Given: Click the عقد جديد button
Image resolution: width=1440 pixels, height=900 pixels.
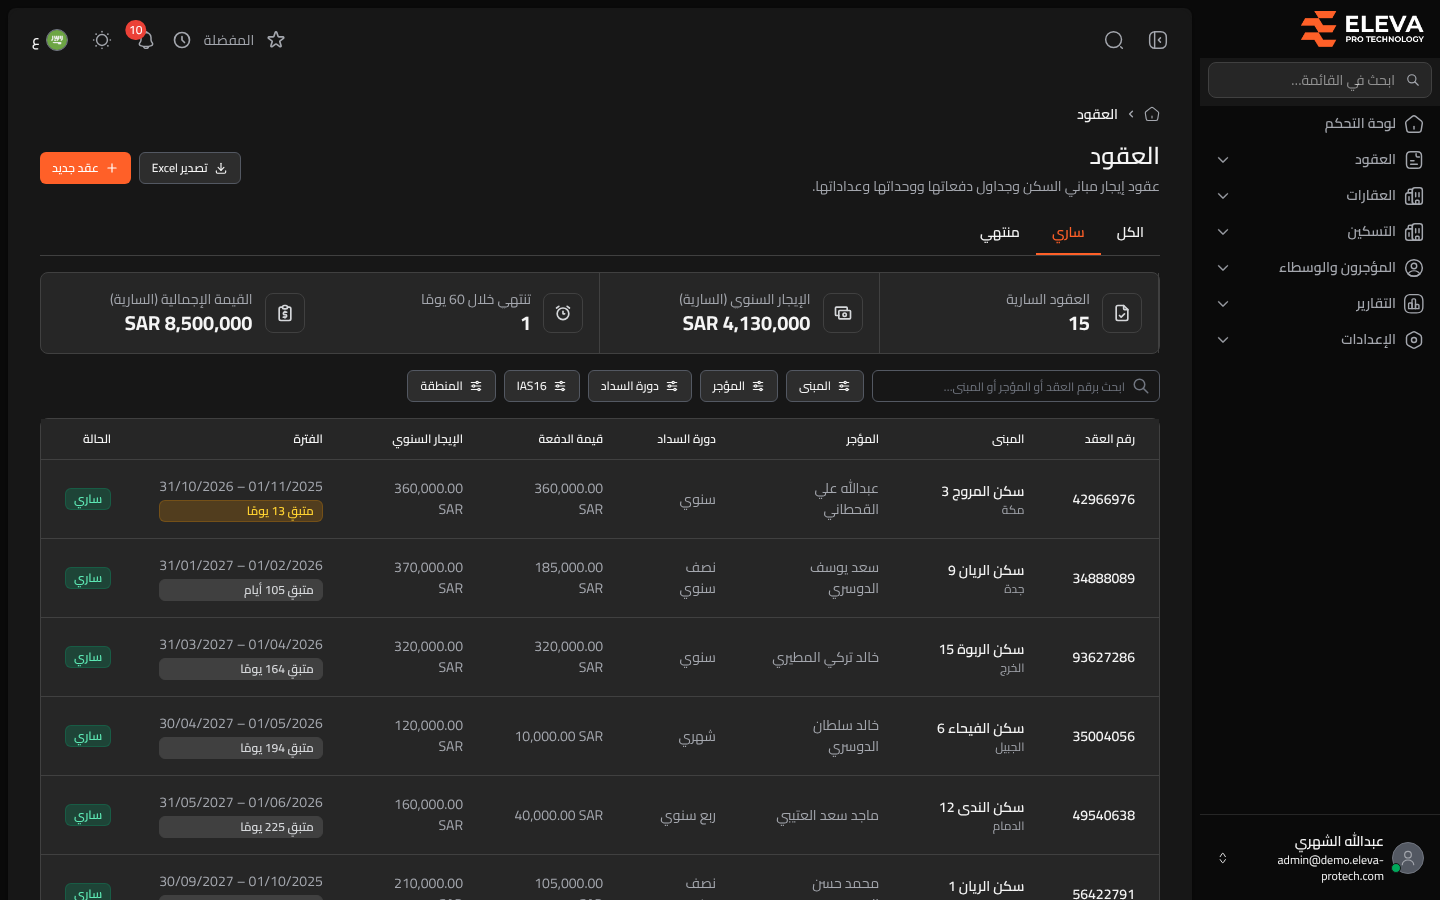Looking at the screenshot, I should click(x=85, y=168).
